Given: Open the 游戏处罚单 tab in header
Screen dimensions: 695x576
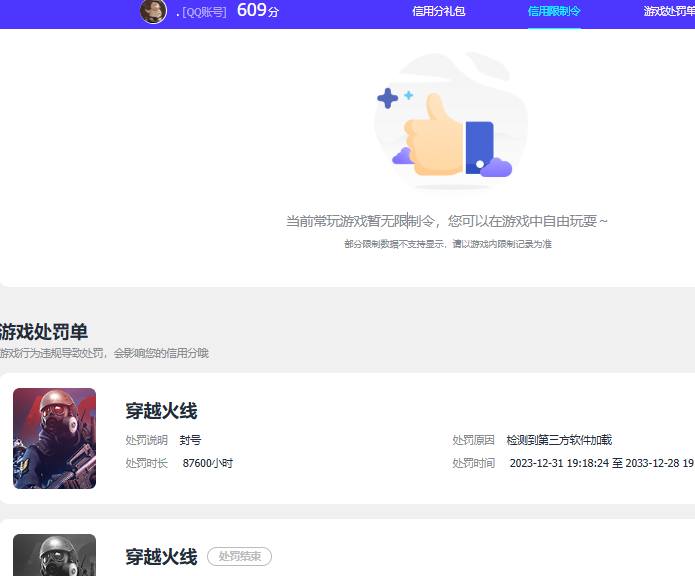Looking at the screenshot, I should click(669, 11).
